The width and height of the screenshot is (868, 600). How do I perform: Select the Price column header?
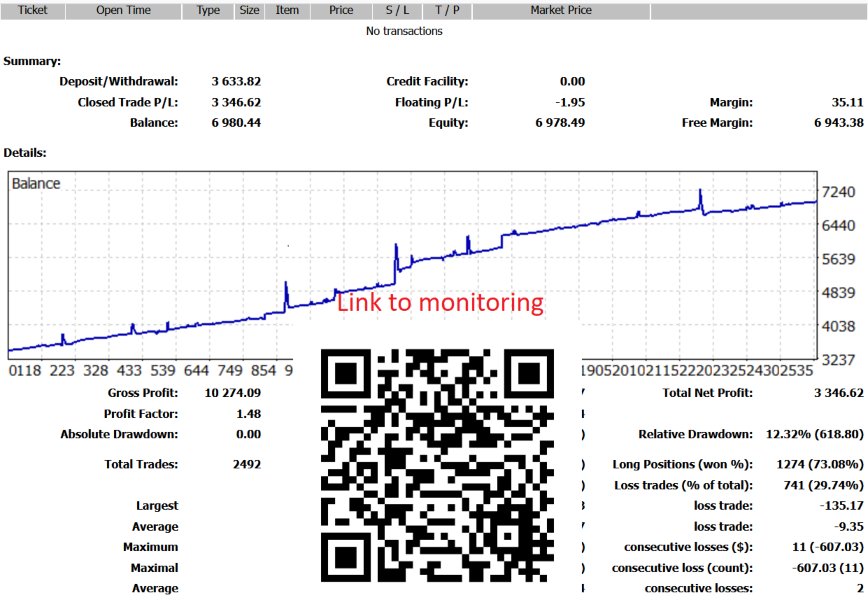(341, 10)
